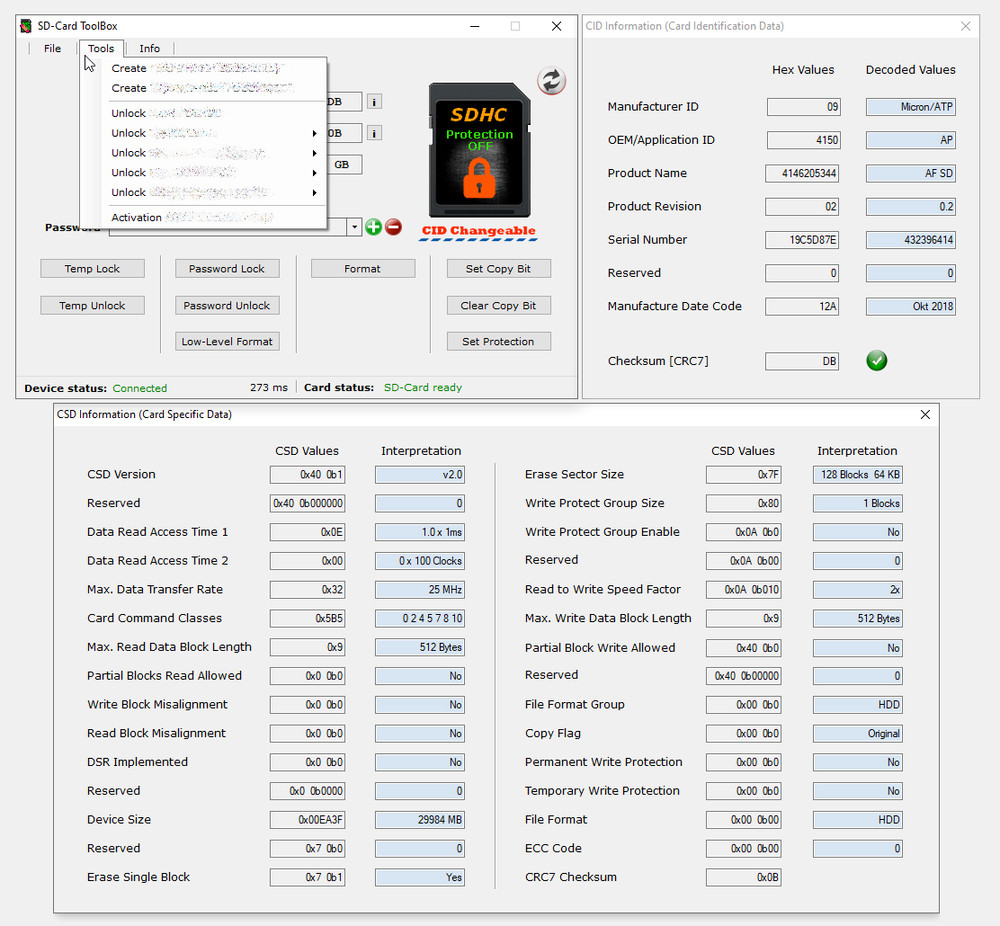This screenshot has height=926, width=1000.
Task: Click the info icon beside the second field
Action: [374, 132]
